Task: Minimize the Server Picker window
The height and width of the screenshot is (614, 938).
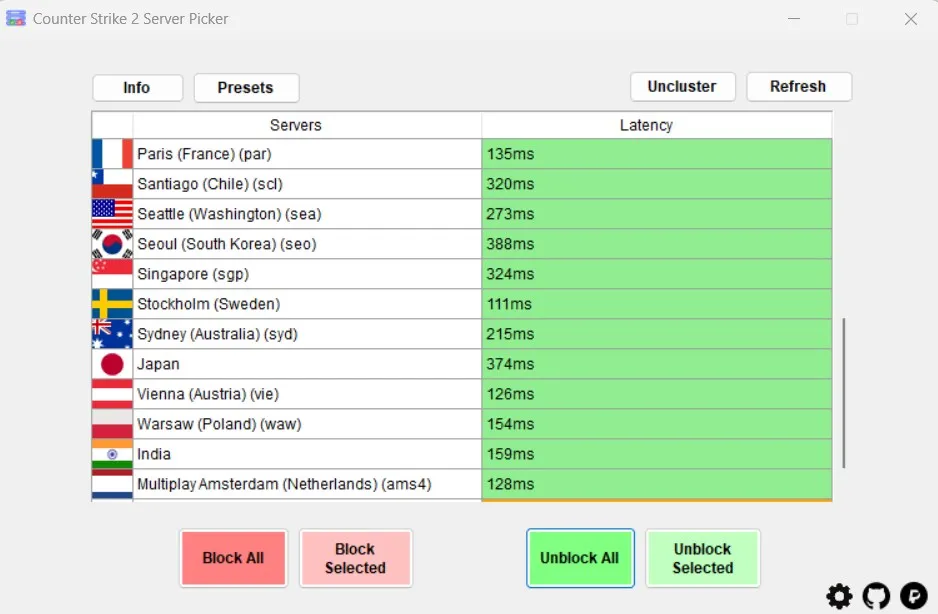Action: point(794,19)
